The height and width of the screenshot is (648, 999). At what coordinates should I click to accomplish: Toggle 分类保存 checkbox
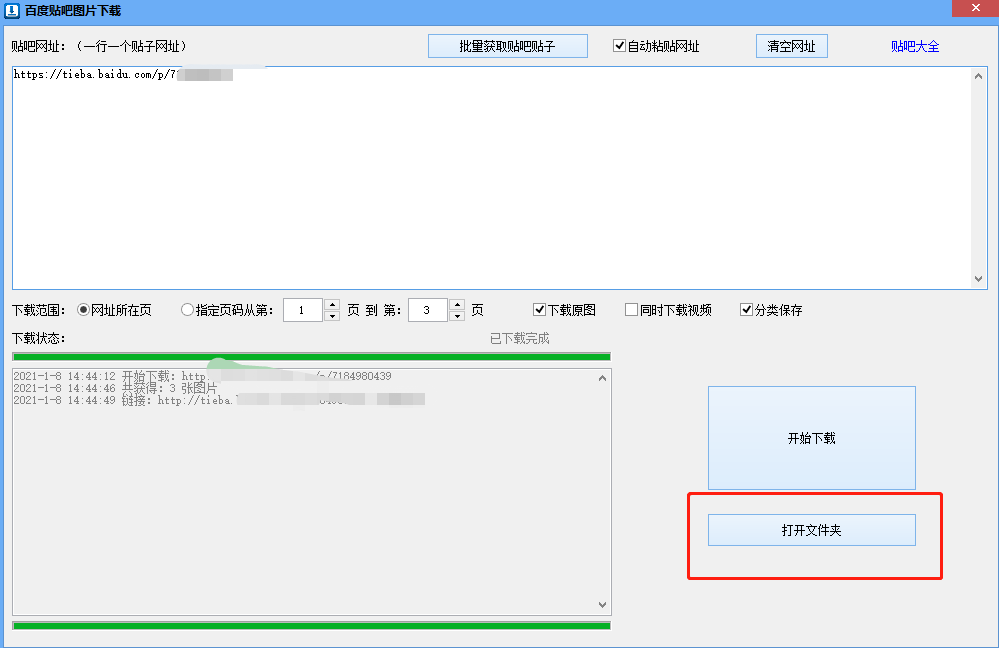click(747, 310)
